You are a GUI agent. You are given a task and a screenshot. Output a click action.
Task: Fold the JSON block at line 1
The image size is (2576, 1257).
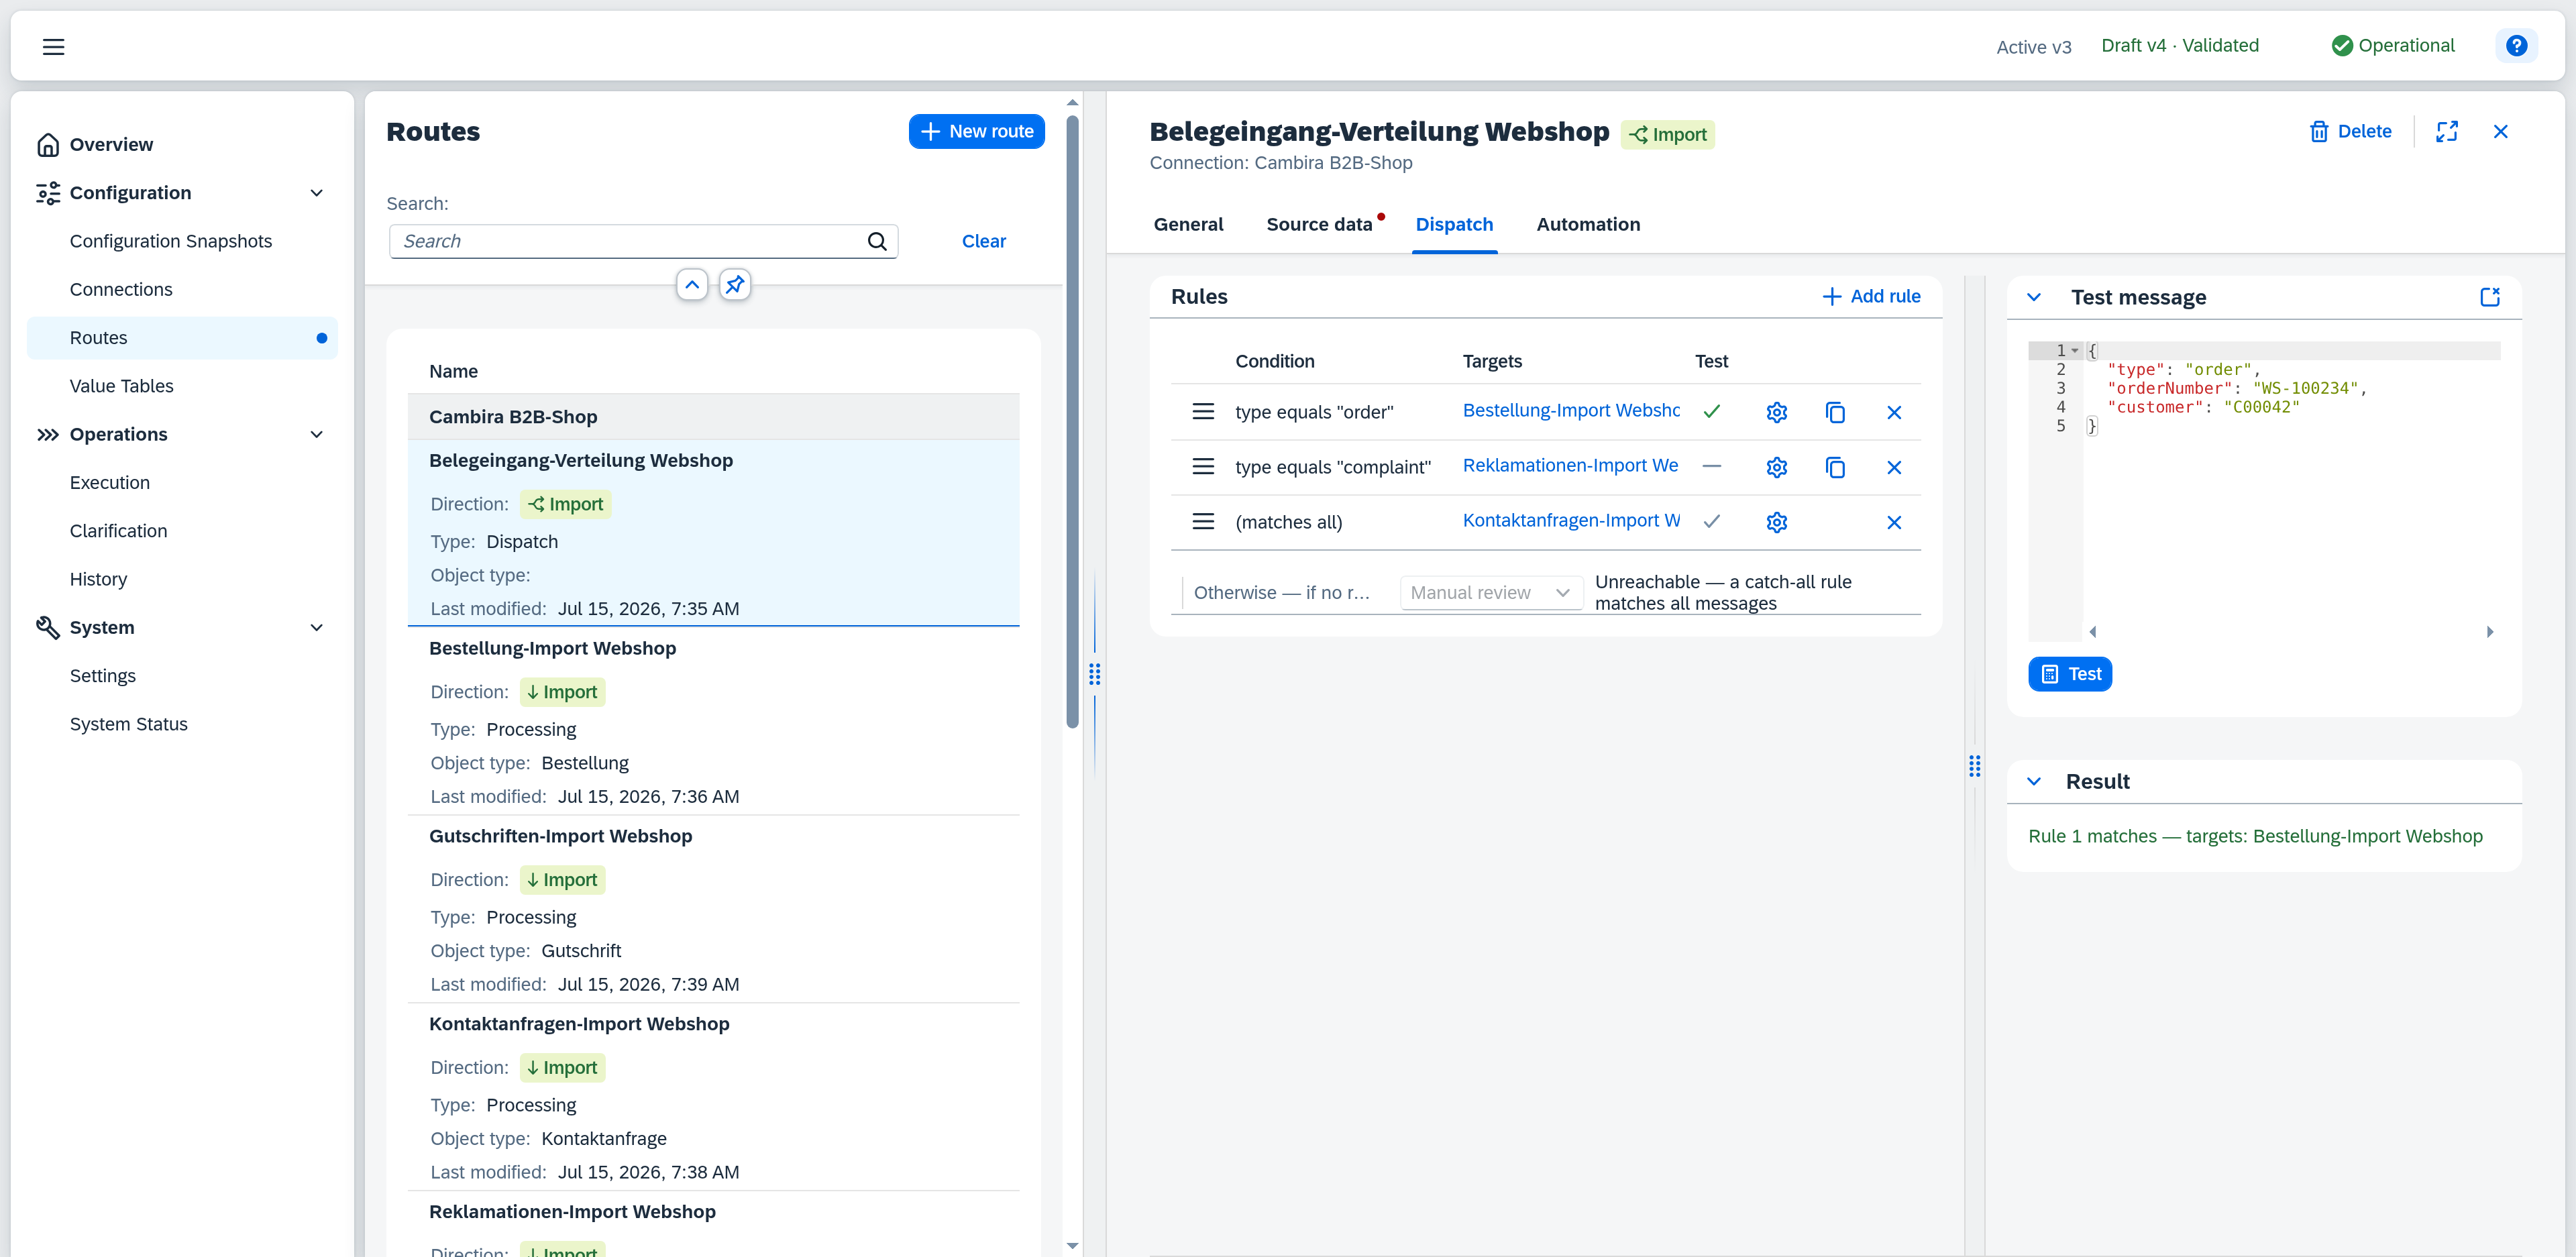[2076, 351]
